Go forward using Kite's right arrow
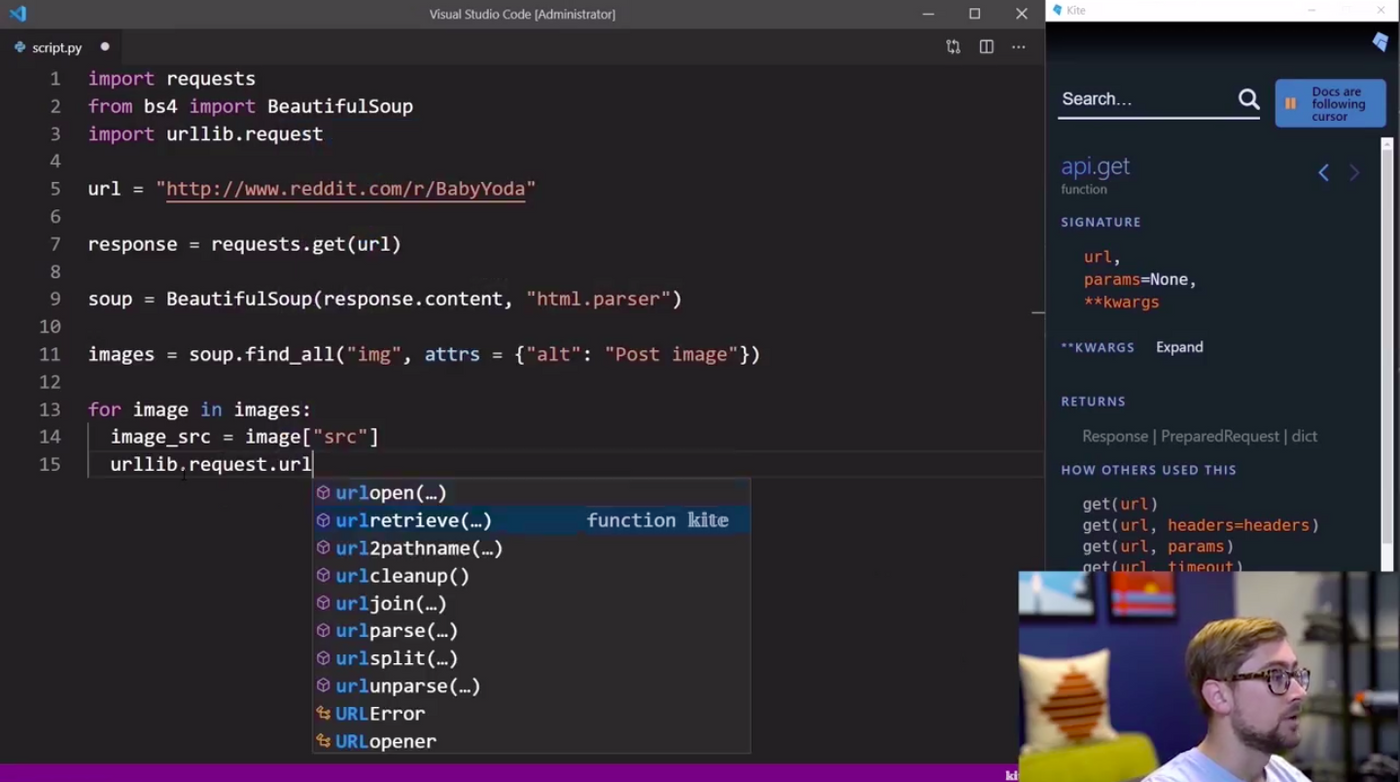Screen dimensions: 1400x782 [x=1354, y=173]
